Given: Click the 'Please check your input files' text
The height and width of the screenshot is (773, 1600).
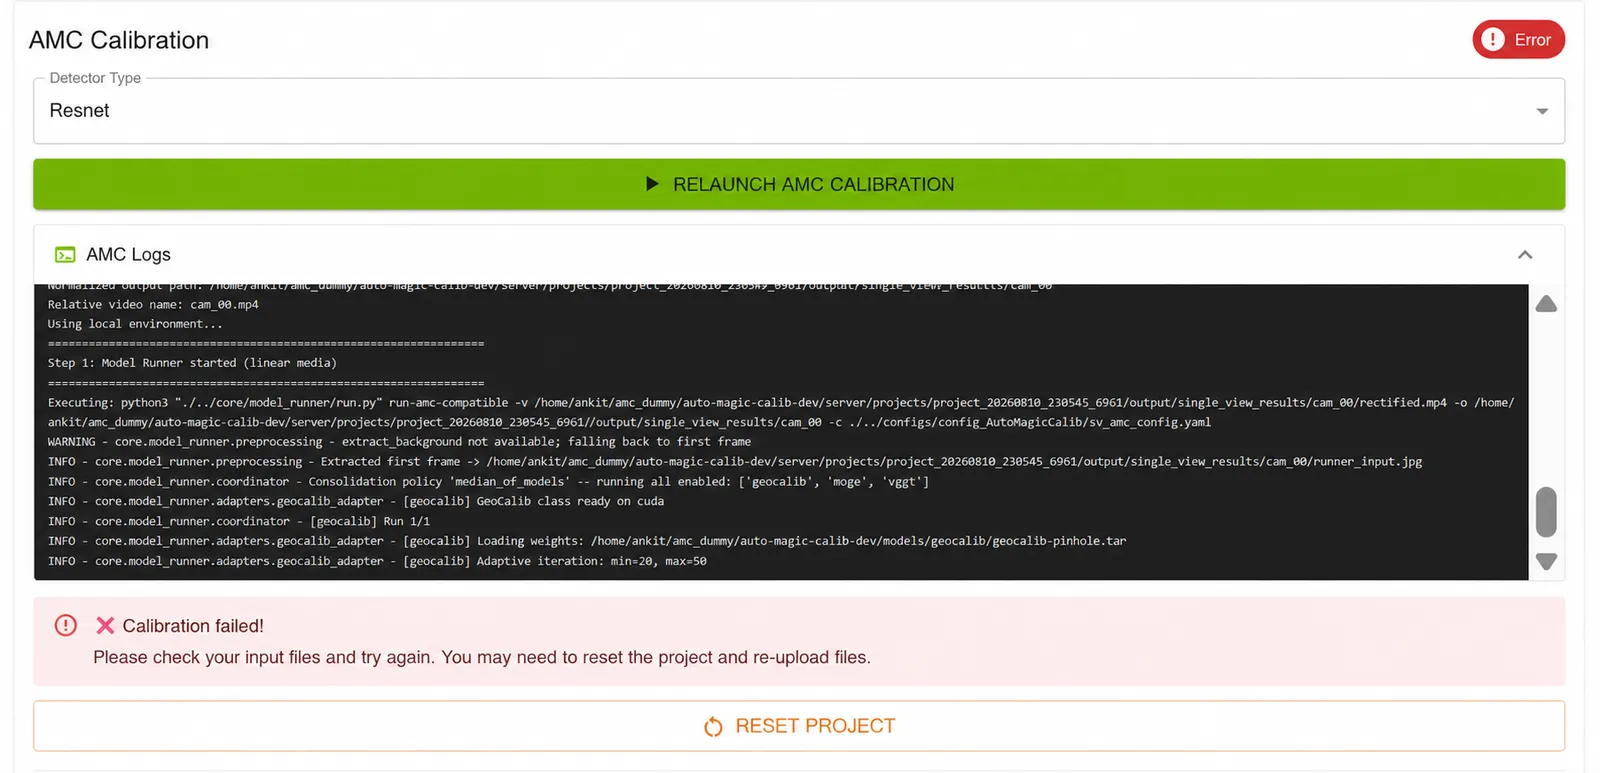Looking at the screenshot, I should pyautogui.click(x=482, y=657).
